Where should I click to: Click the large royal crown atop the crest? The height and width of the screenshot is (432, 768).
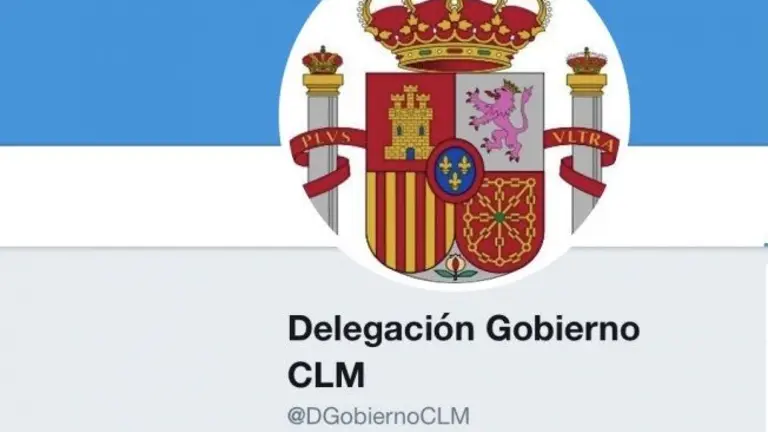coord(454,33)
